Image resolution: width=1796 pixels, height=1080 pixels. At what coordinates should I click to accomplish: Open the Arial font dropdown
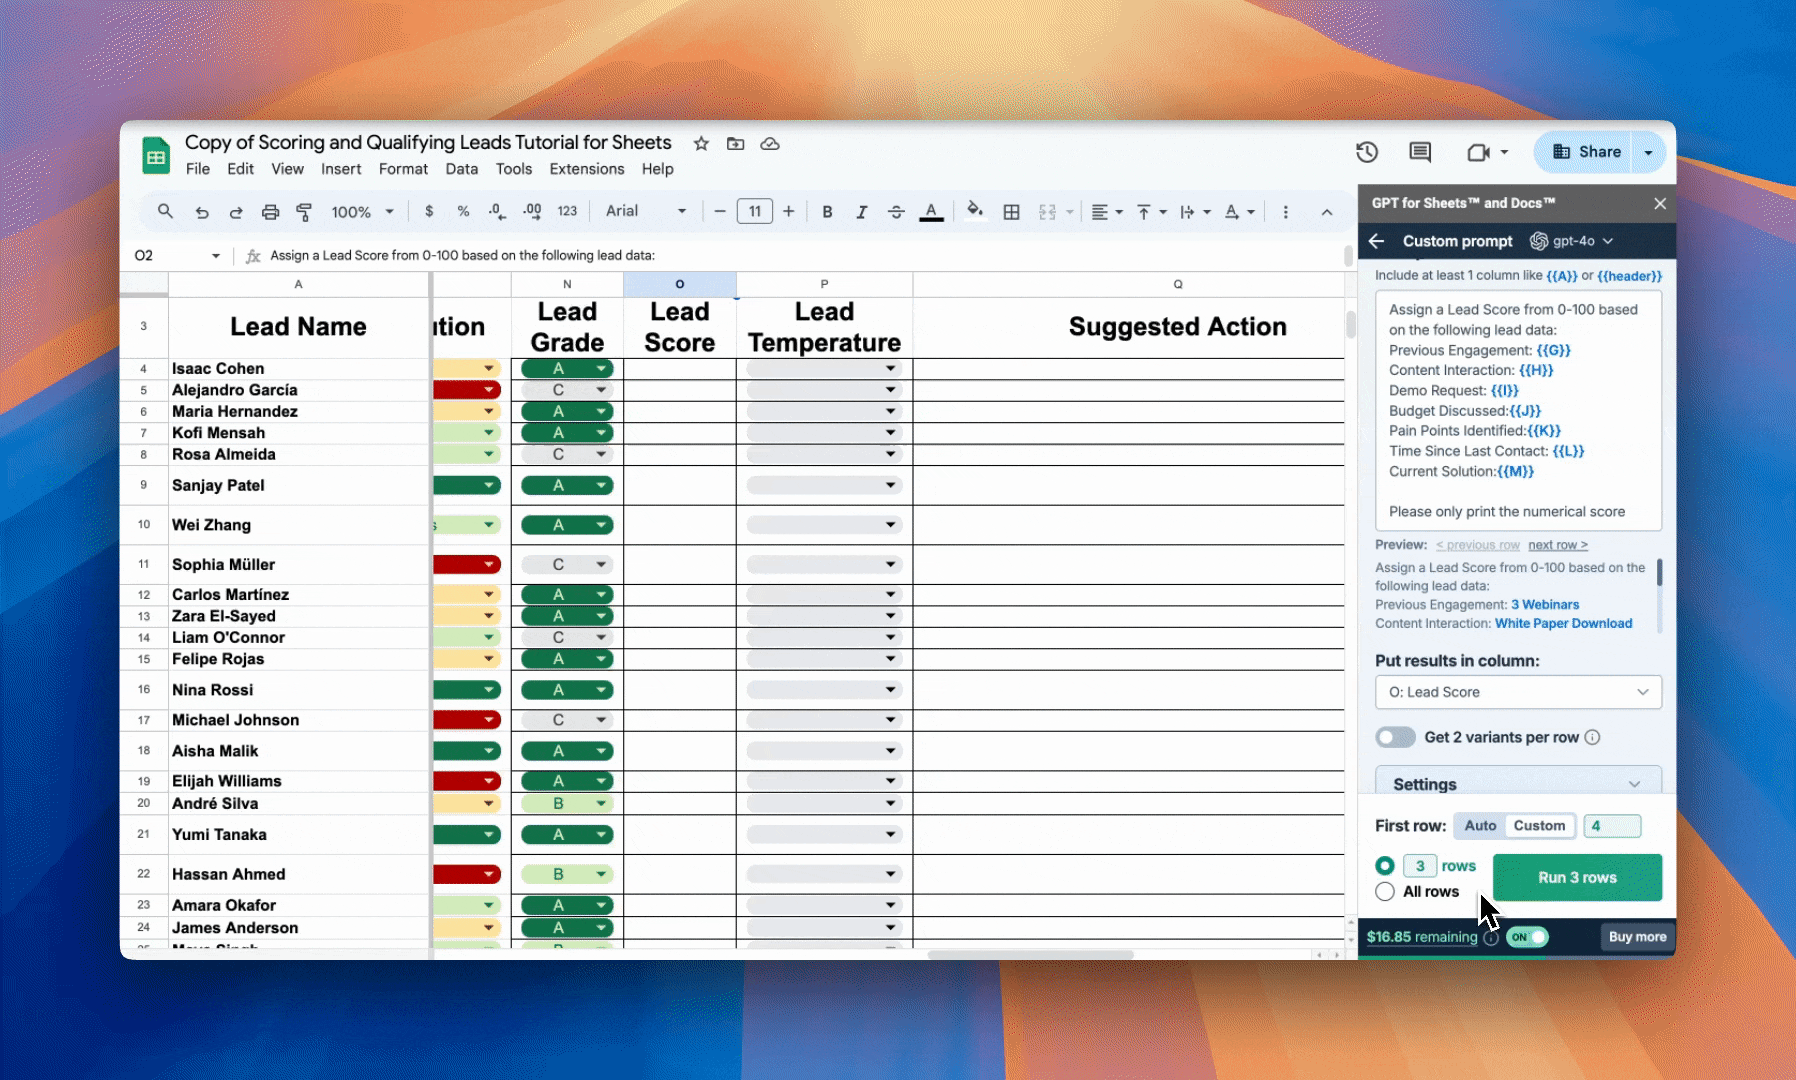click(x=646, y=211)
